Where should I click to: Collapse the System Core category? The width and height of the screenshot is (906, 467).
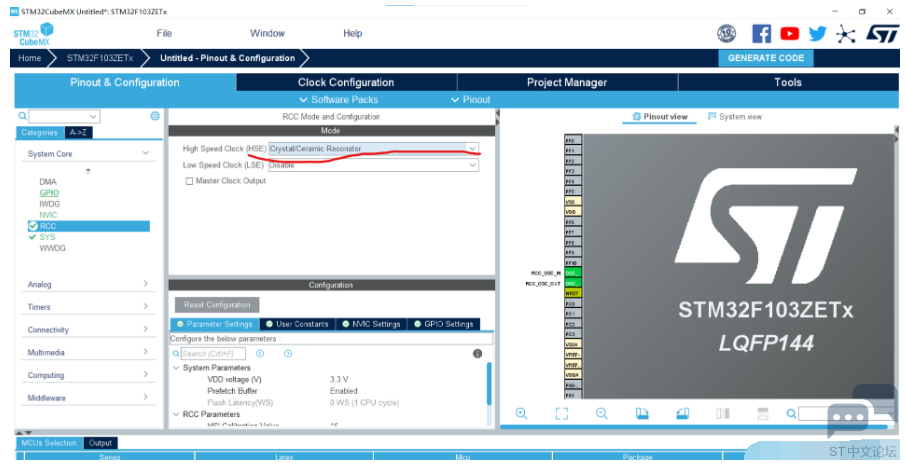(146, 153)
